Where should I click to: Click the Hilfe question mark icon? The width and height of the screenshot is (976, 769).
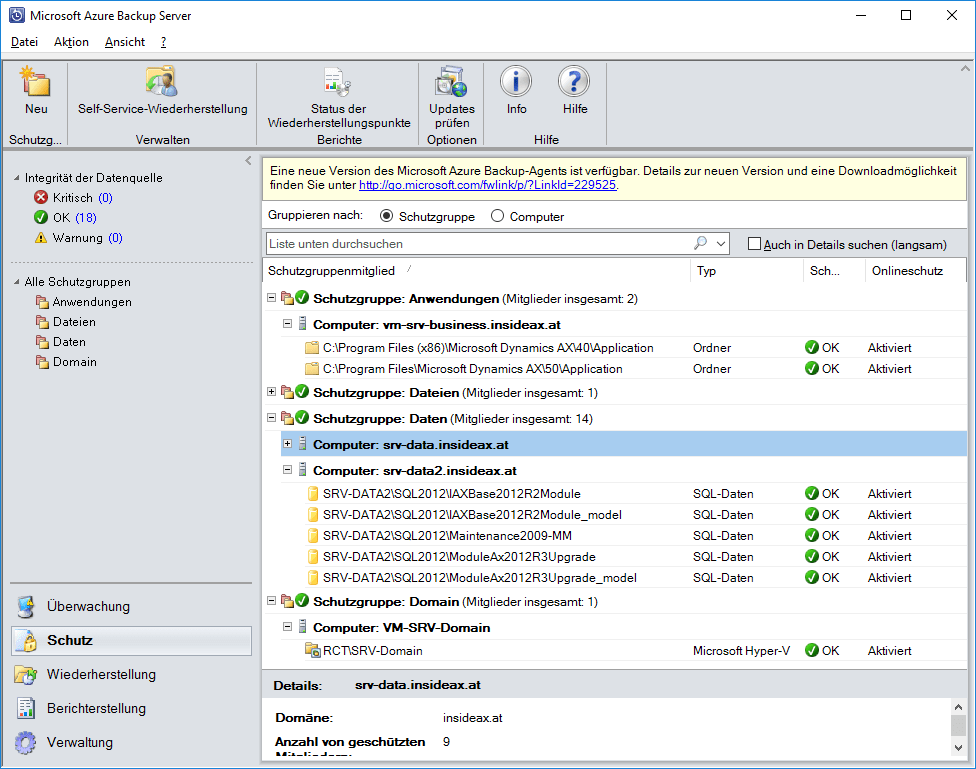pyautogui.click(x=574, y=83)
